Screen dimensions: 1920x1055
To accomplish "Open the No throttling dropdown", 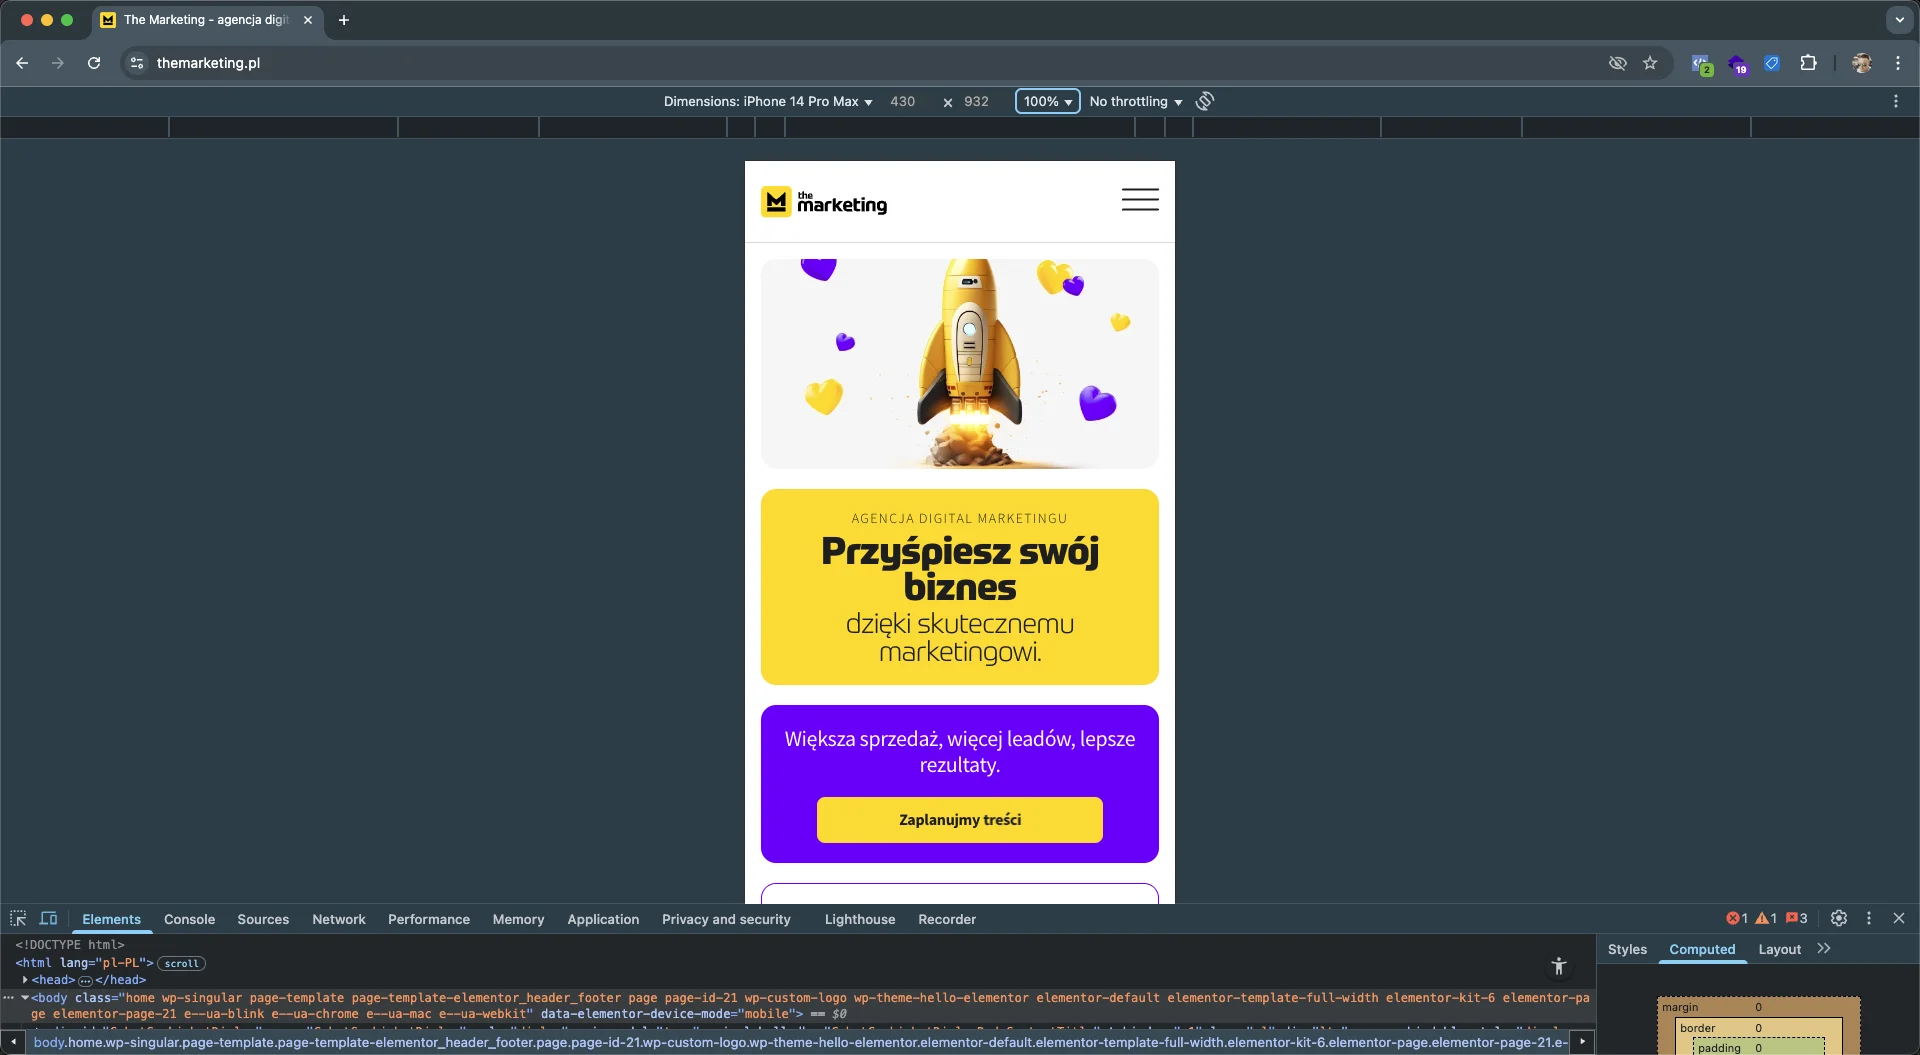I will coord(1134,101).
